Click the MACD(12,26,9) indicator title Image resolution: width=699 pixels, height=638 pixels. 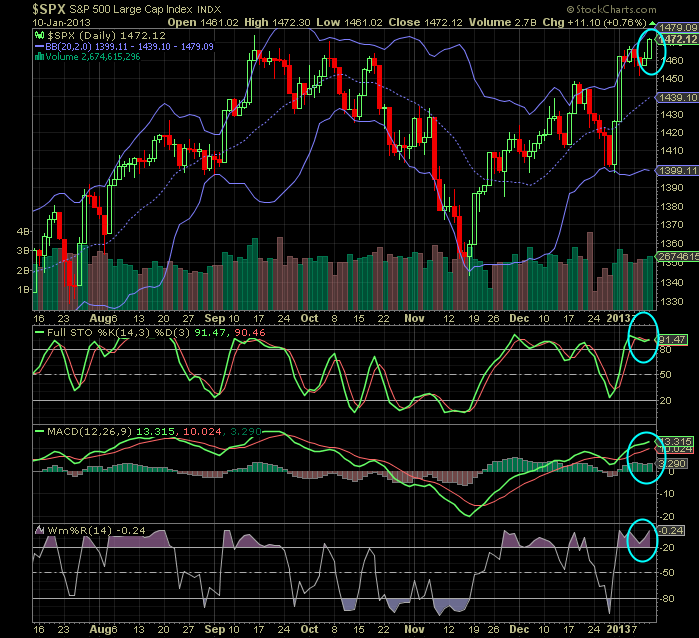point(90,432)
